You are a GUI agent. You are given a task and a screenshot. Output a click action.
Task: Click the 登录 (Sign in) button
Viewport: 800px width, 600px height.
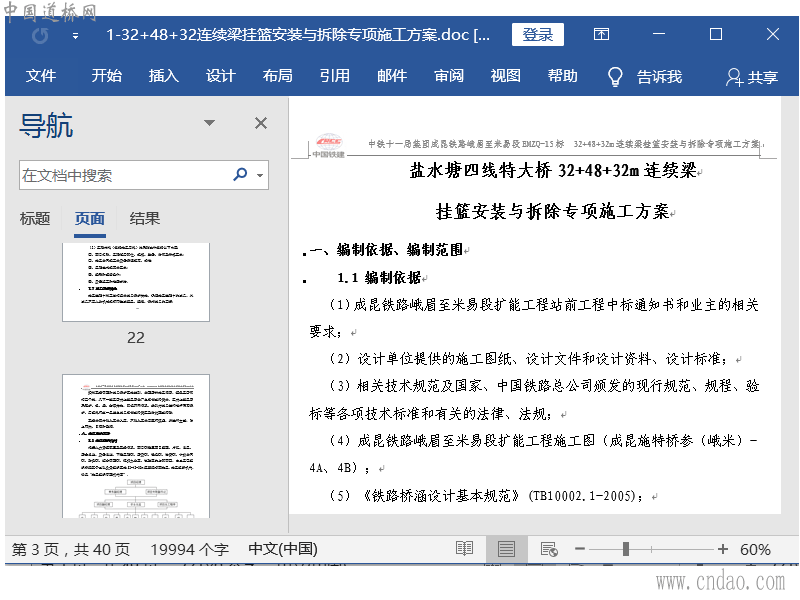(537, 34)
